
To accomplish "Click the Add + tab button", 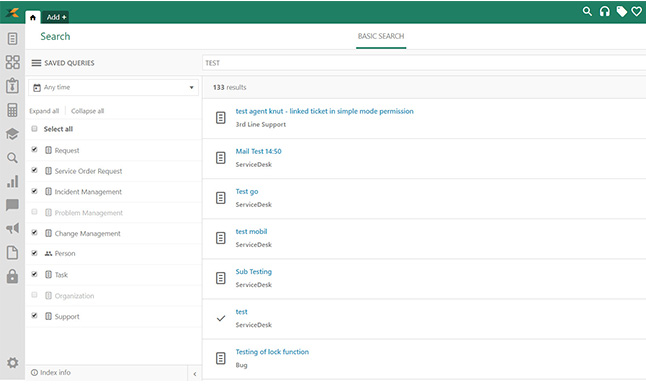I will 56,17.
